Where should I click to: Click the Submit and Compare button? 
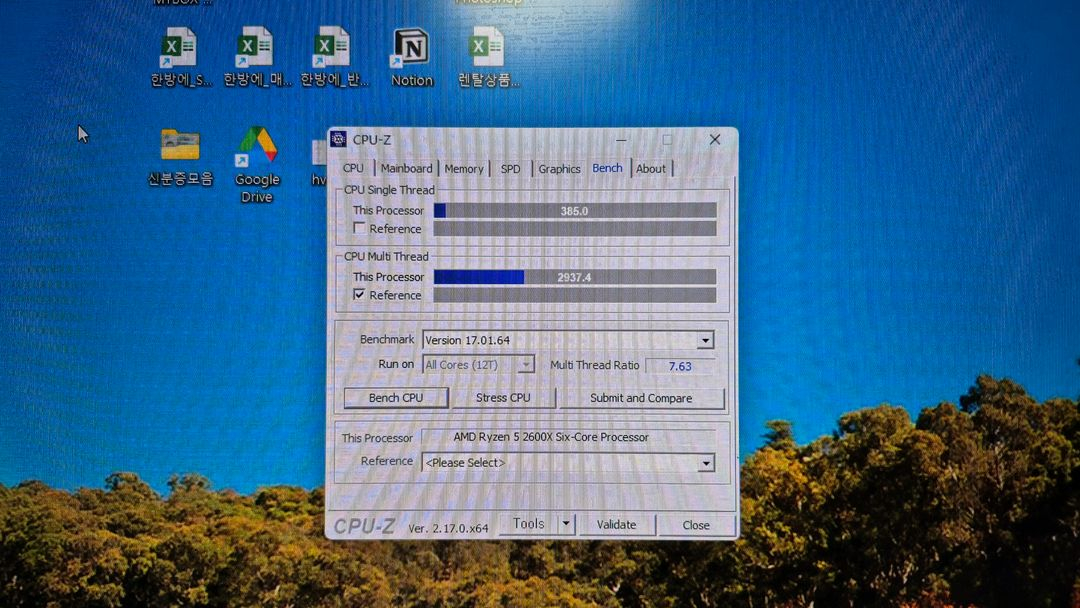641,397
